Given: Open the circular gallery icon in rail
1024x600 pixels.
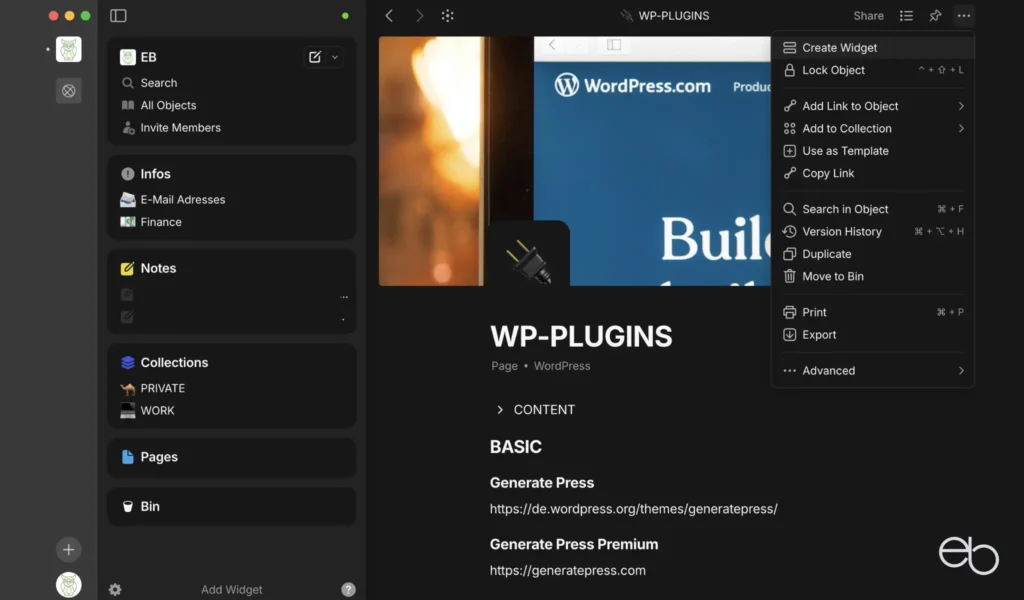Looking at the screenshot, I should pyautogui.click(x=69, y=91).
